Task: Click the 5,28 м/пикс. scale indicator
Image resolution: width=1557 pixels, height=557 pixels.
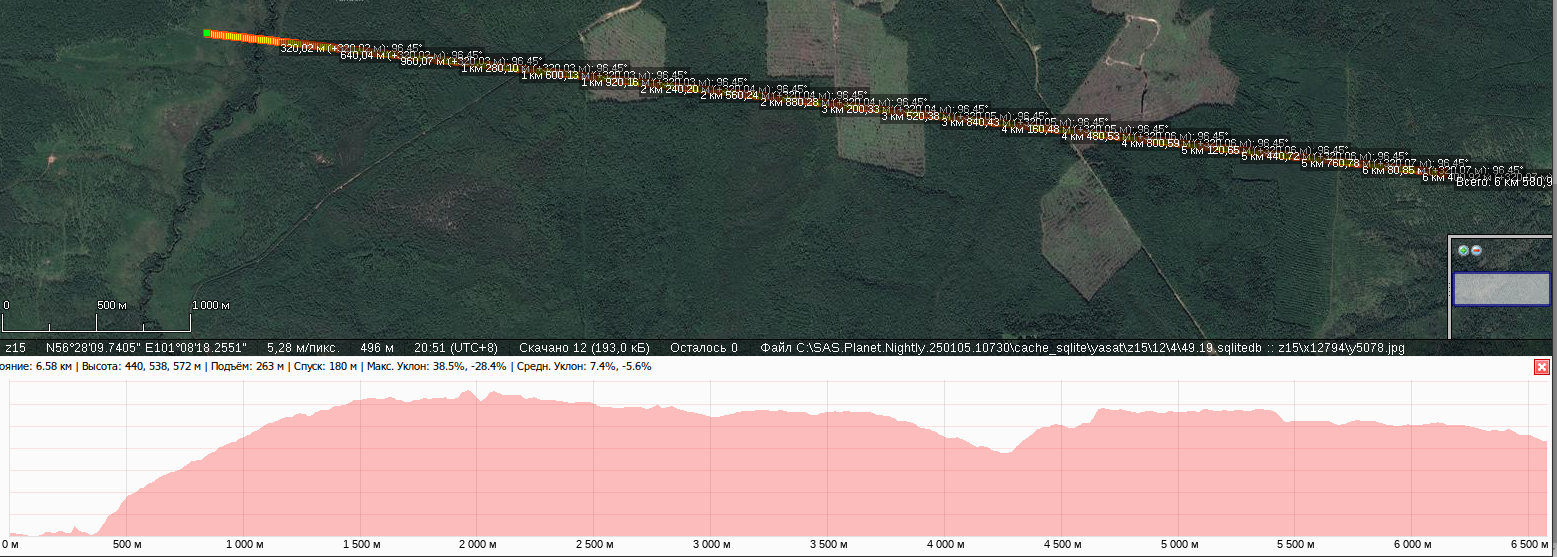Action: (x=304, y=348)
